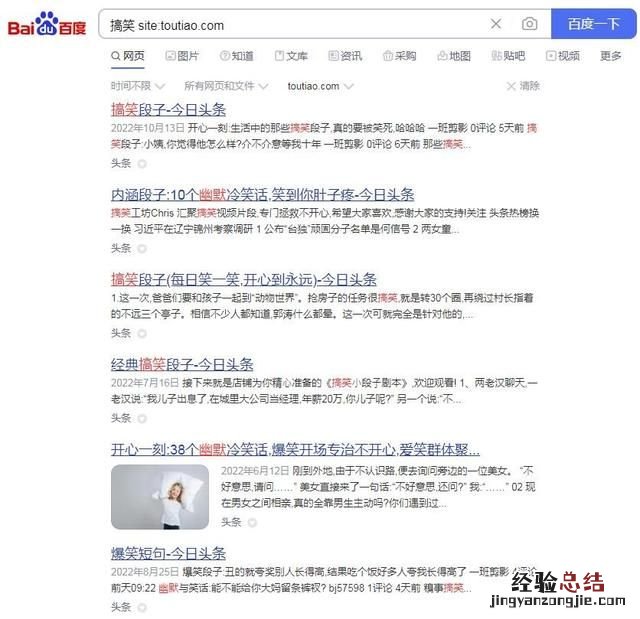Click the source icon beside first 头条
This screenshot has width=640, height=619.
pos(142,164)
